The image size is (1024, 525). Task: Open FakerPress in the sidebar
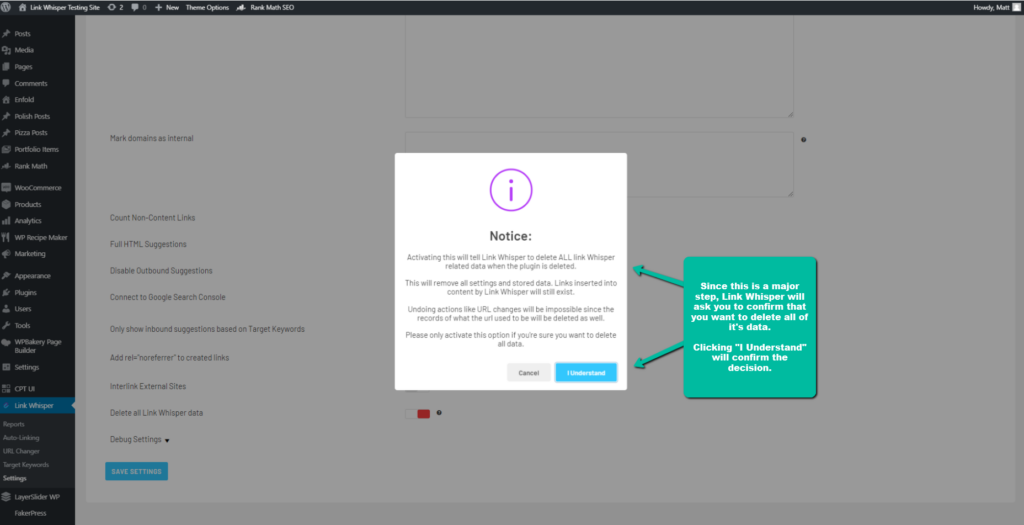[x=30, y=513]
